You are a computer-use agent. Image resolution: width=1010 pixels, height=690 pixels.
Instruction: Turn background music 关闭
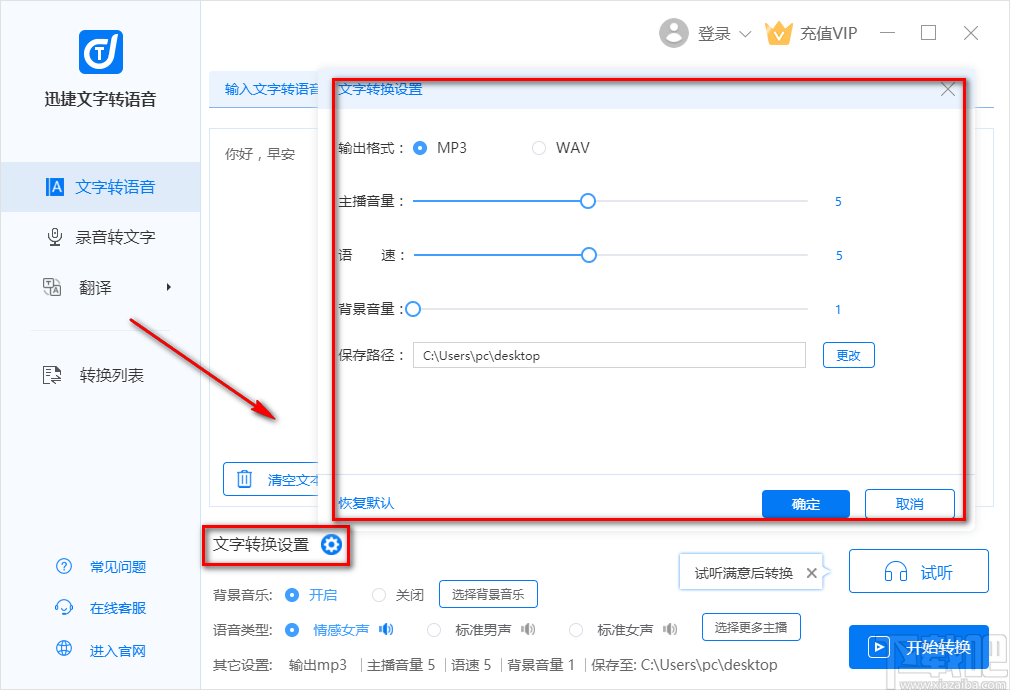(379, 595)
